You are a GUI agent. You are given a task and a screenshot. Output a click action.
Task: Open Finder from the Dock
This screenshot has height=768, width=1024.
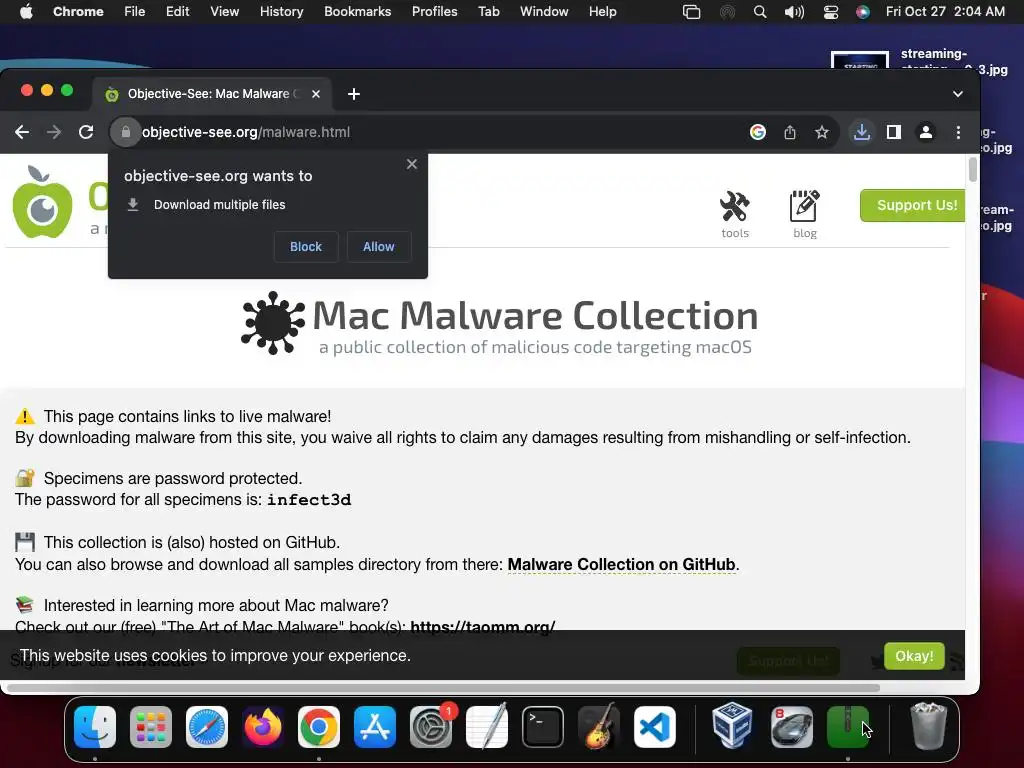95,727
